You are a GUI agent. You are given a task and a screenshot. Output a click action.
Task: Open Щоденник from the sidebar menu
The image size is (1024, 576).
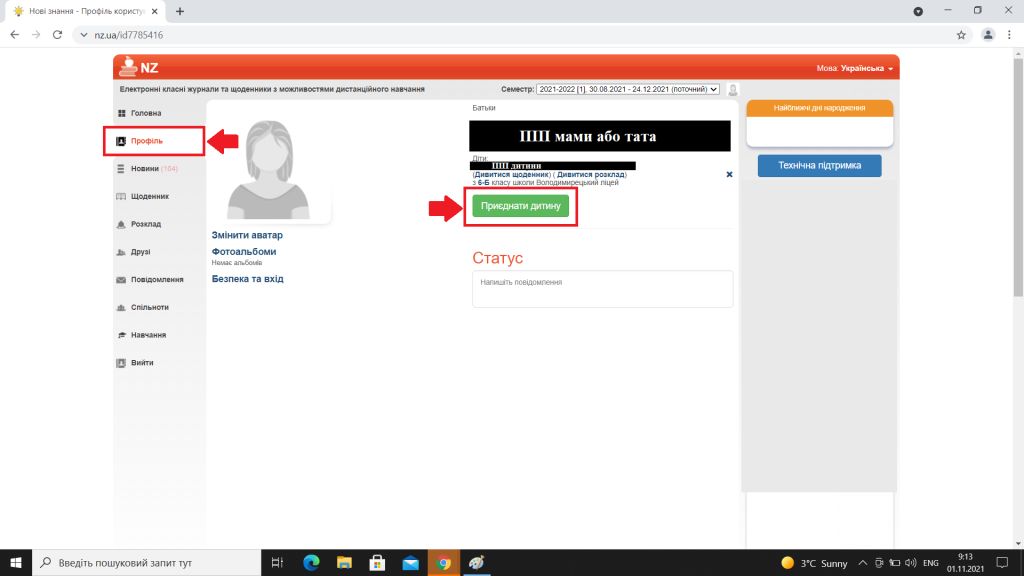pos(149,196)
